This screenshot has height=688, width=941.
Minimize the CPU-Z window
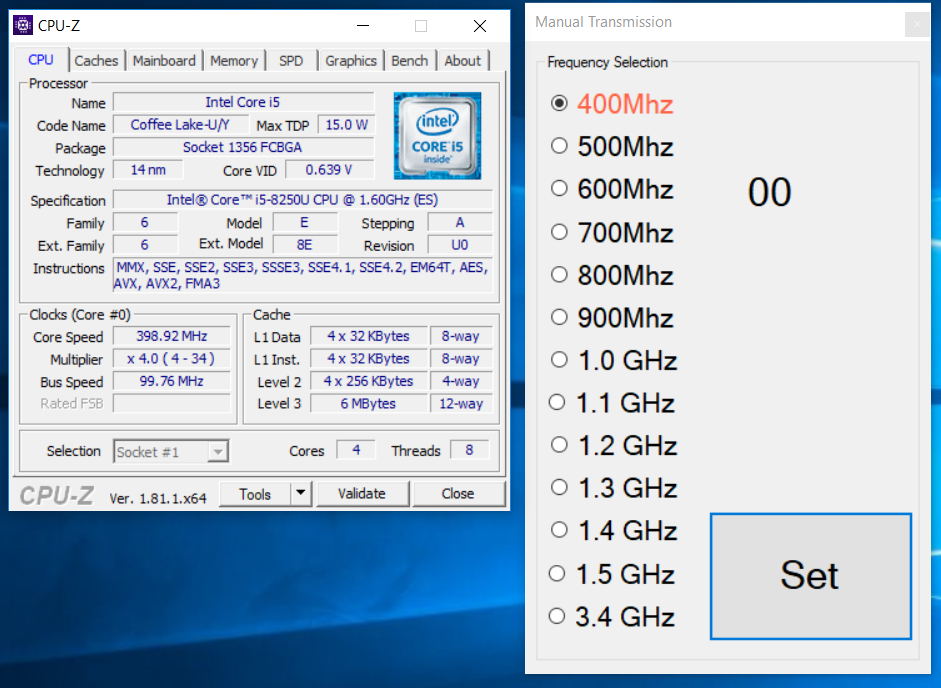click(362, 26)
